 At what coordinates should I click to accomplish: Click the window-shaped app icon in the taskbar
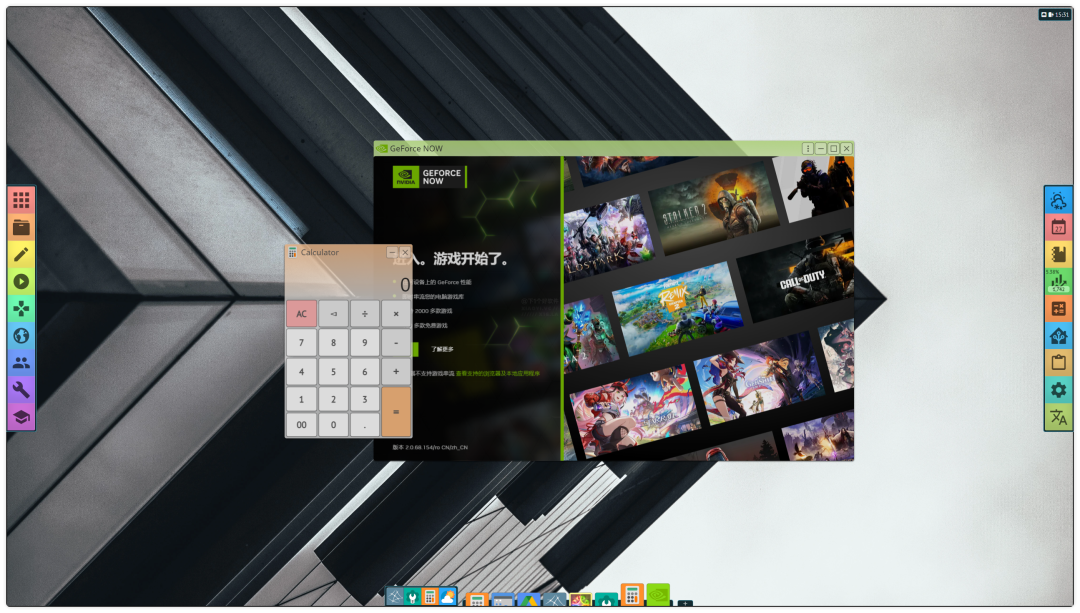click(x=503, y=599)
